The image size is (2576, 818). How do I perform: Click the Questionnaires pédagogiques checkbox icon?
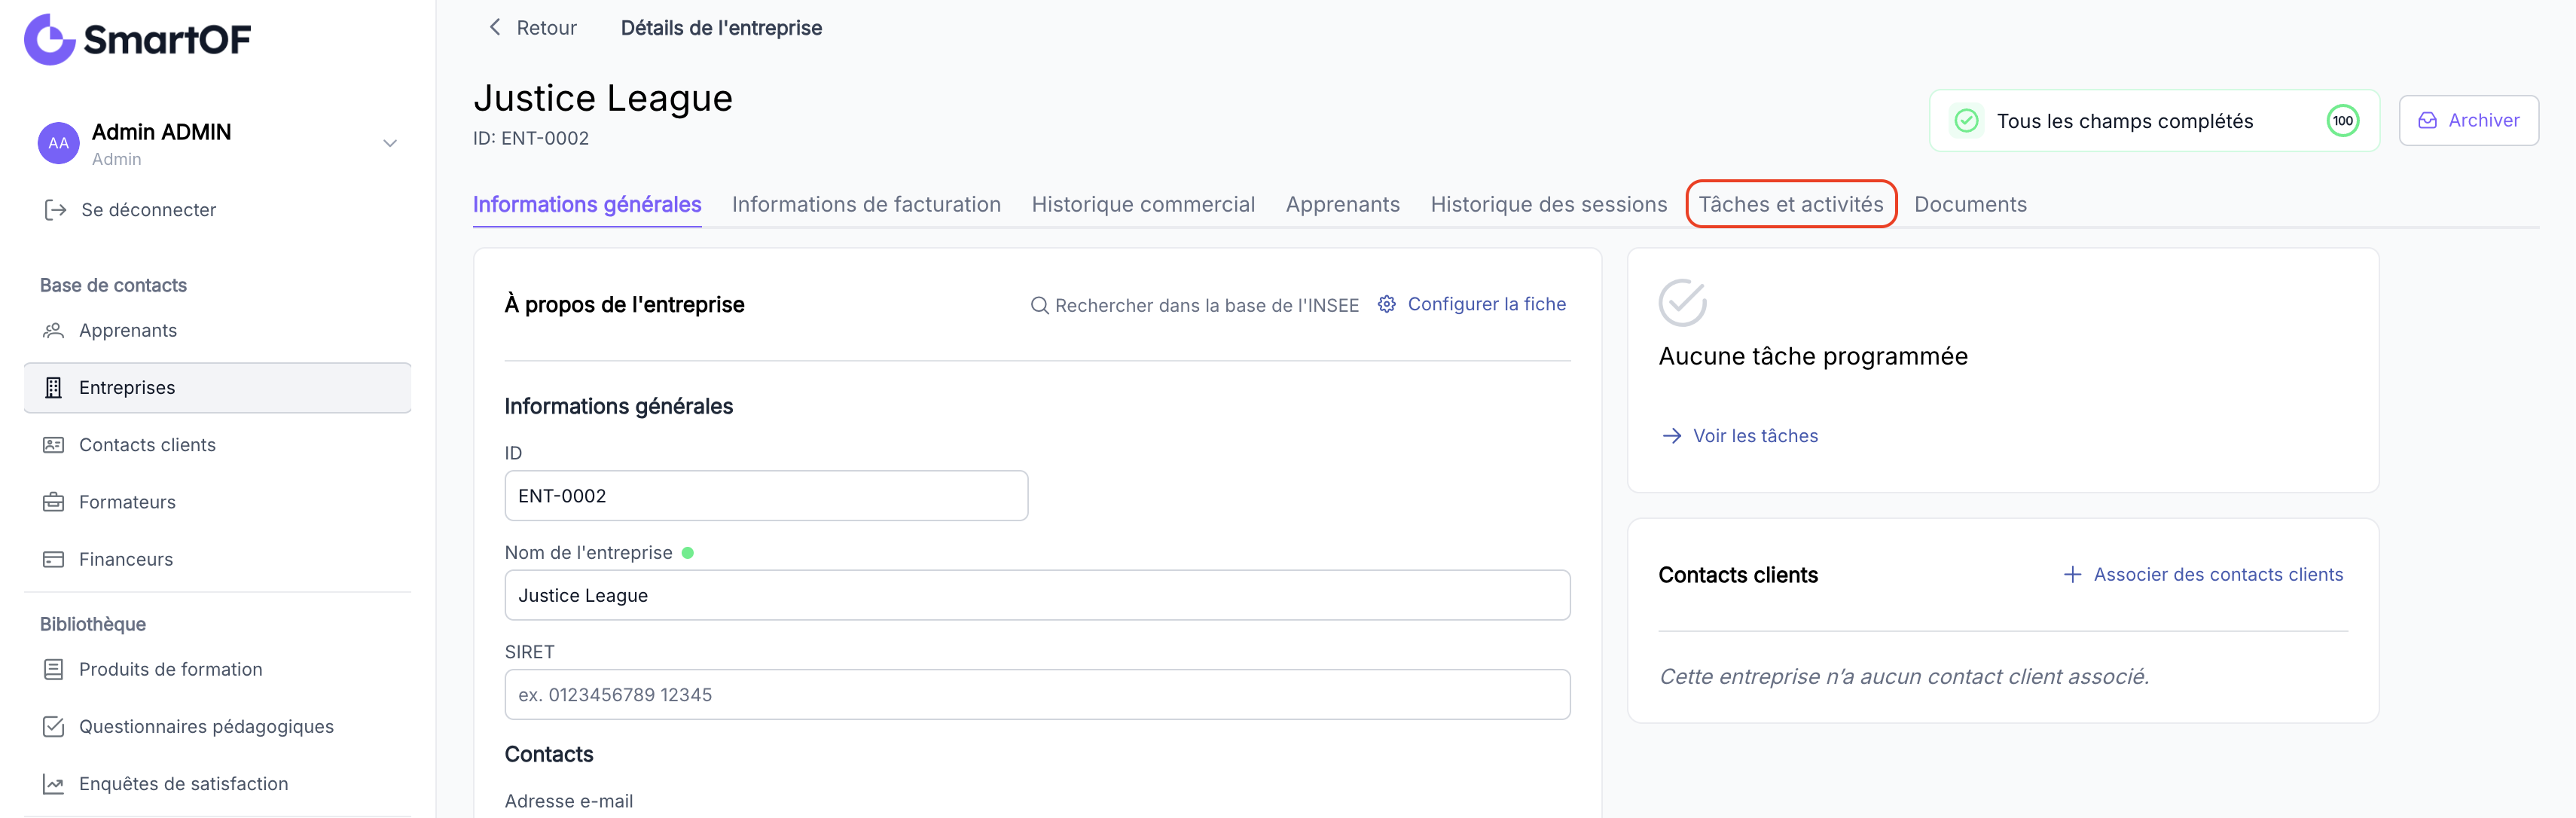tap(54, 727)
